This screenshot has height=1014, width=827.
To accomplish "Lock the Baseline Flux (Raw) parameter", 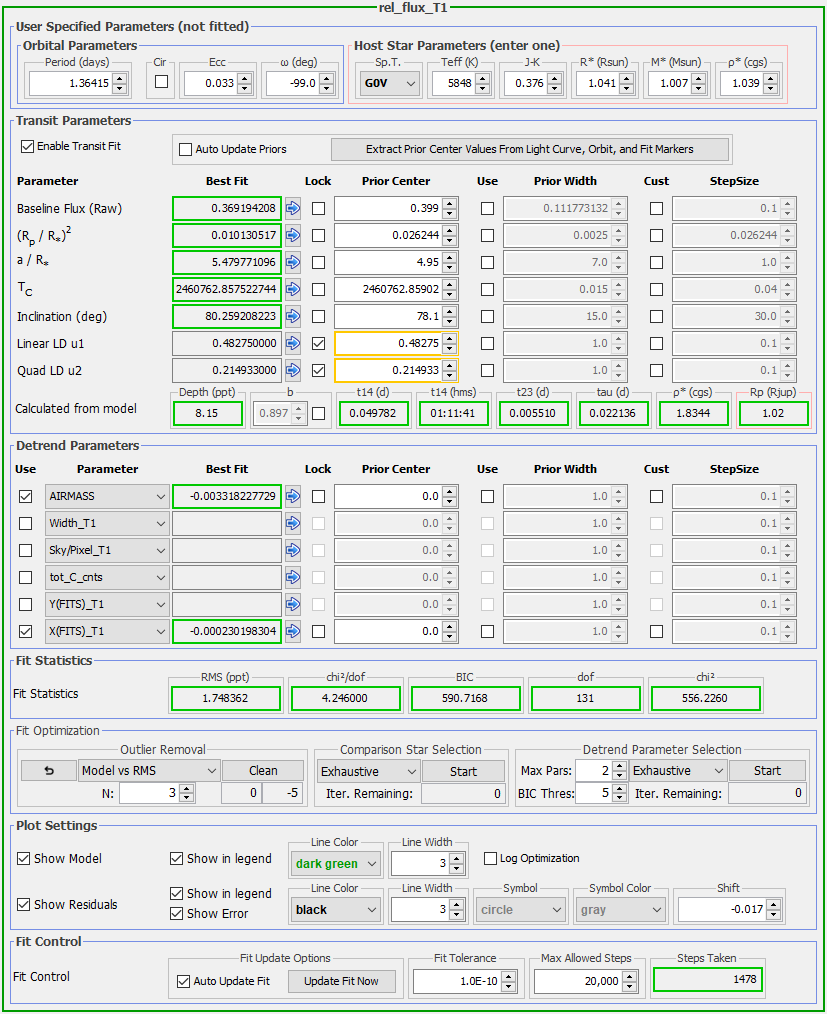I will click(318, 208).
